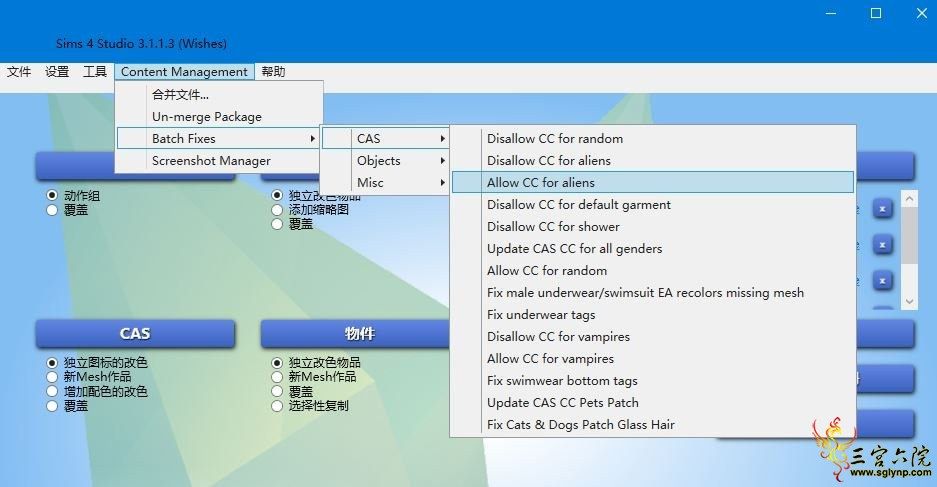The height and width of the screenshot is (487, 937).
Task: Open the 设置 menu
Action: click(x=57, y=72)
